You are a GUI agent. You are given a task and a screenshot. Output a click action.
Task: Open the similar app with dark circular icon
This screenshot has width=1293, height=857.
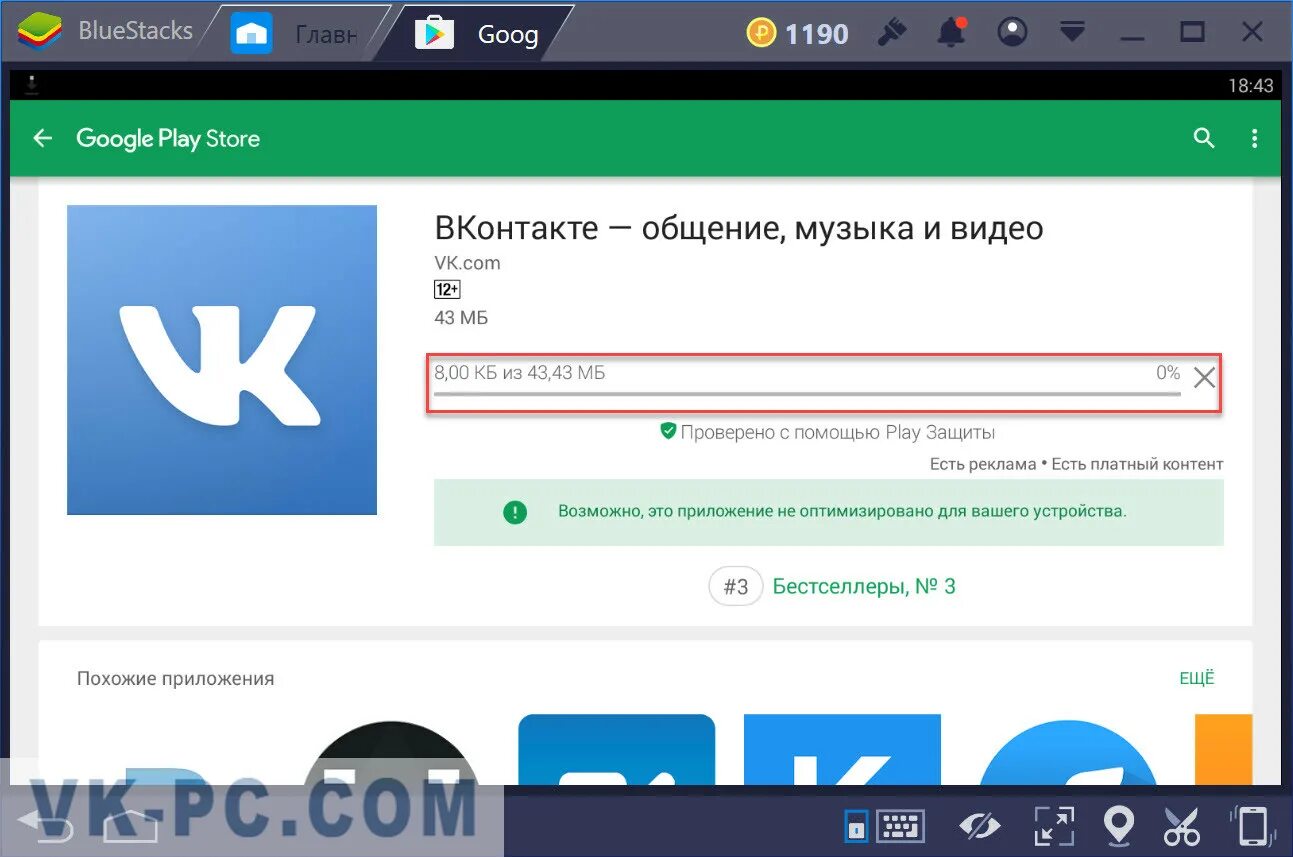coord(392,752)
